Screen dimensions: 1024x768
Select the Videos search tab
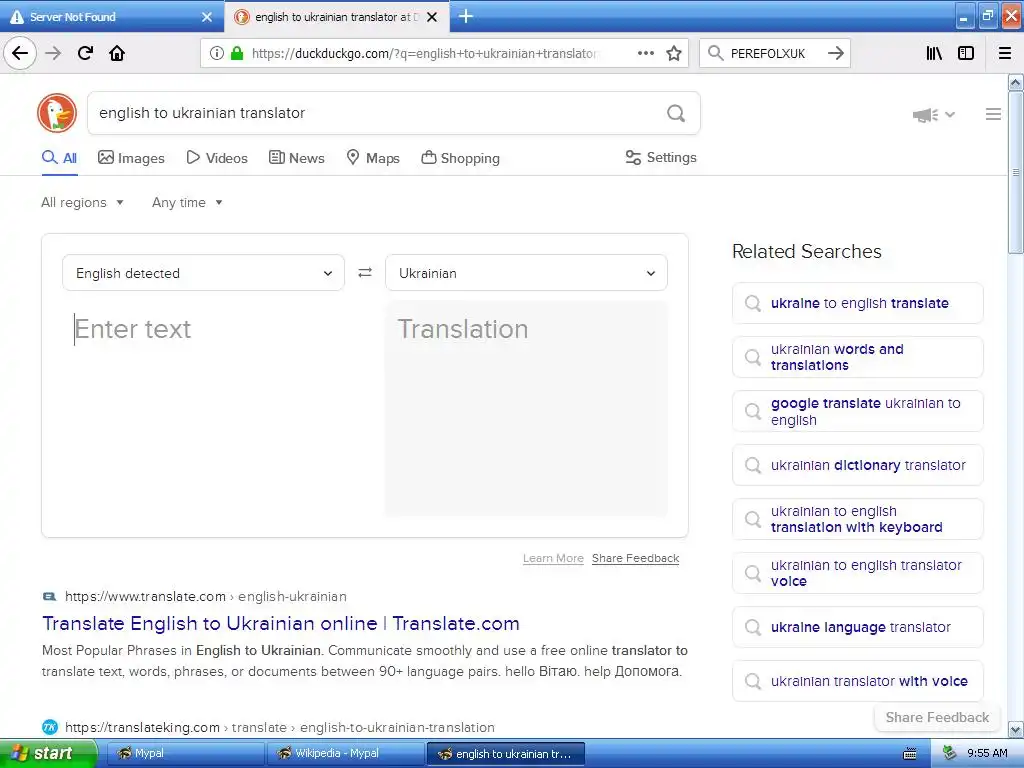pos(217,158)
